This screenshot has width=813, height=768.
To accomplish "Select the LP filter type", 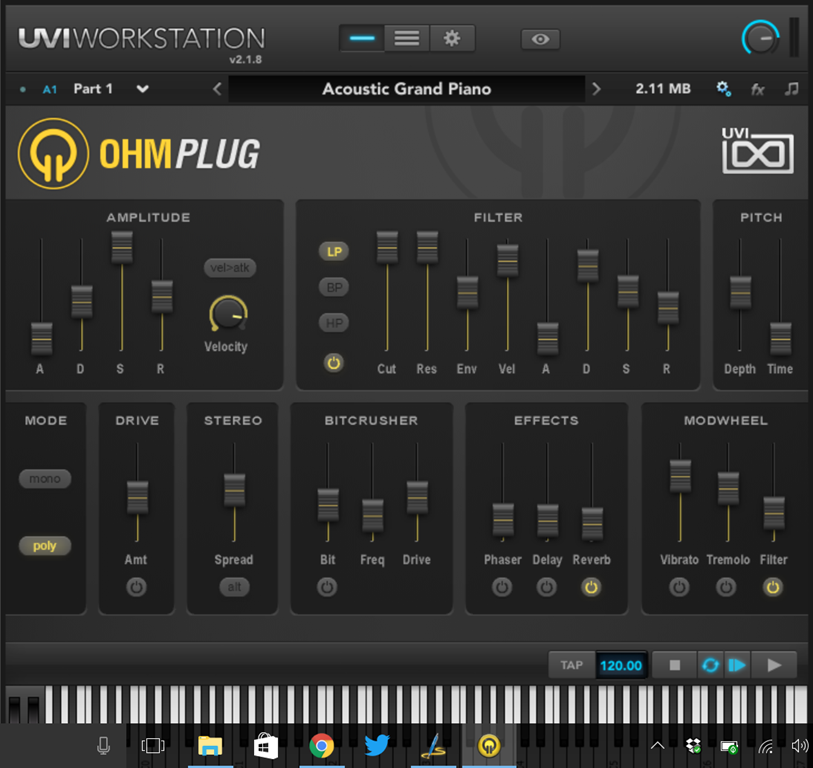I will point(334,252).
